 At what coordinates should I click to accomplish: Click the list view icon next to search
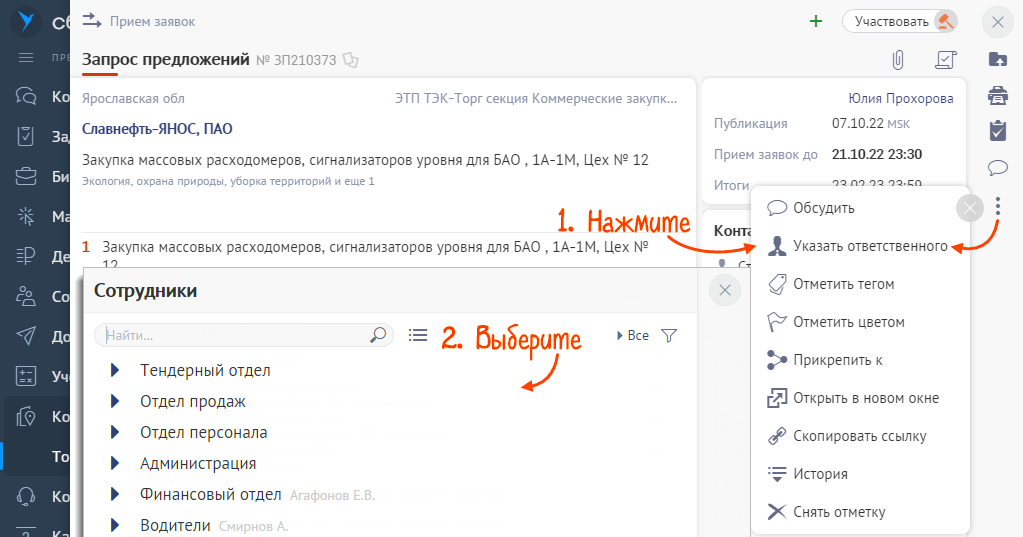coord(418,335)
